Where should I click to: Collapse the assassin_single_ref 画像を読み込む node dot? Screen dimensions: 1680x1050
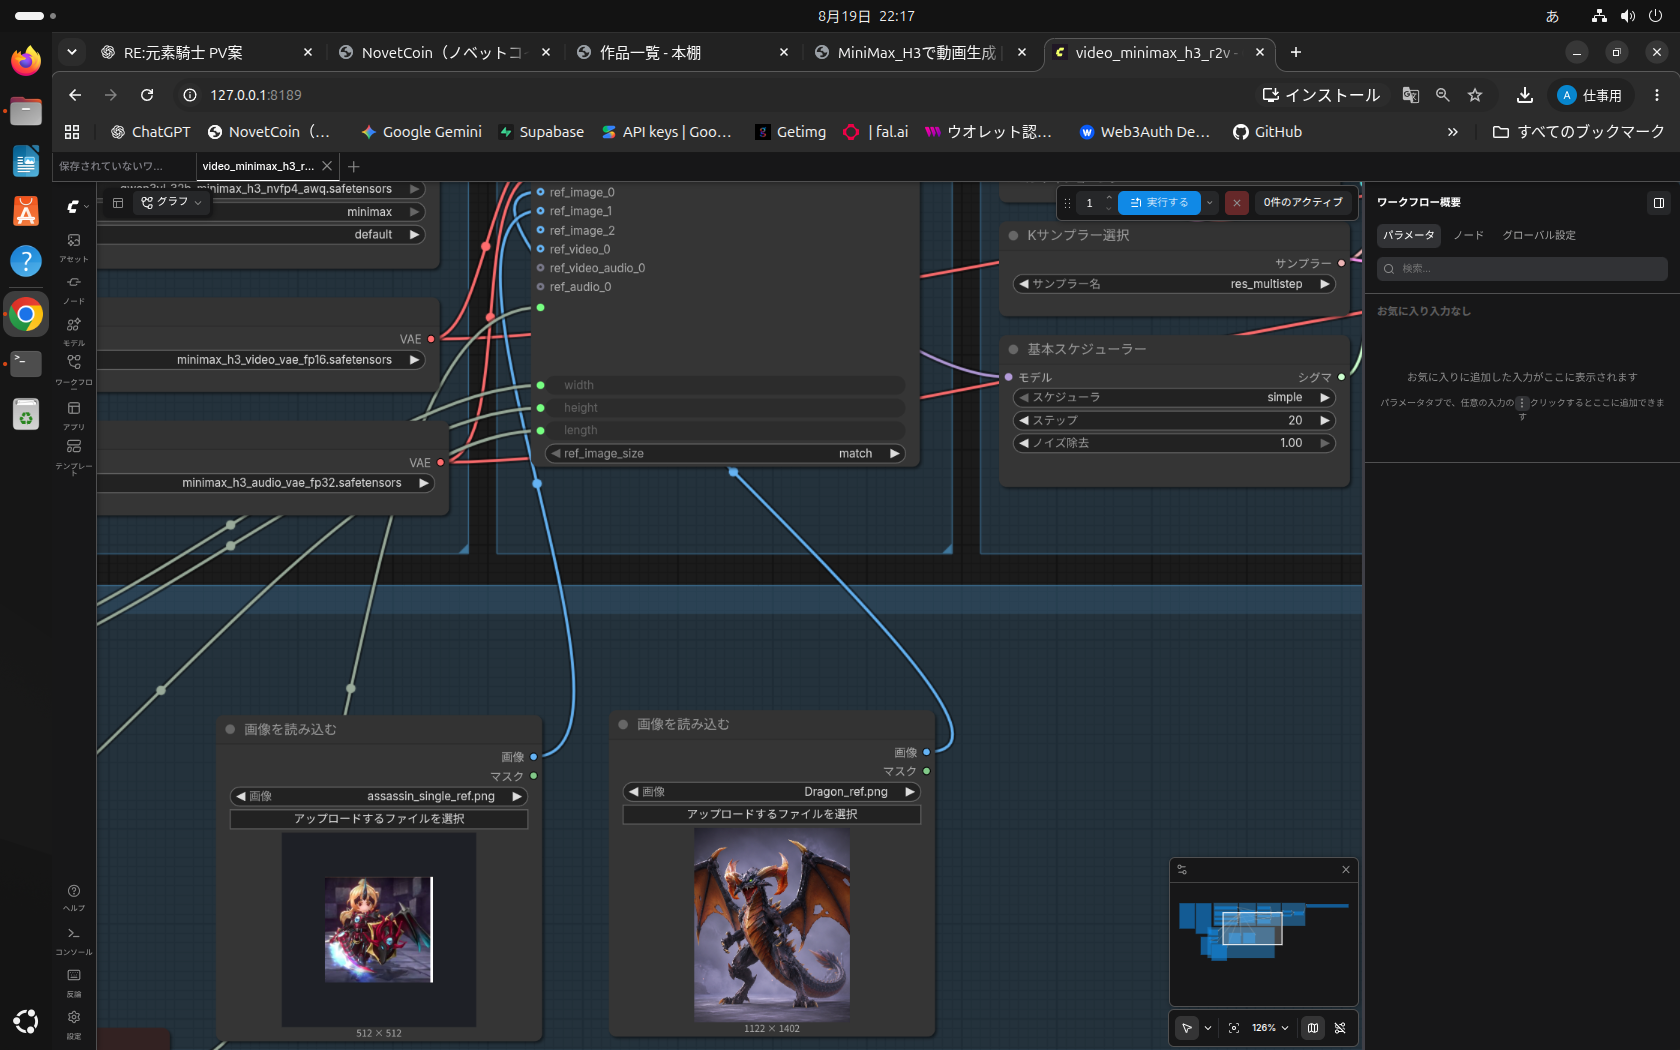[230, 730]
